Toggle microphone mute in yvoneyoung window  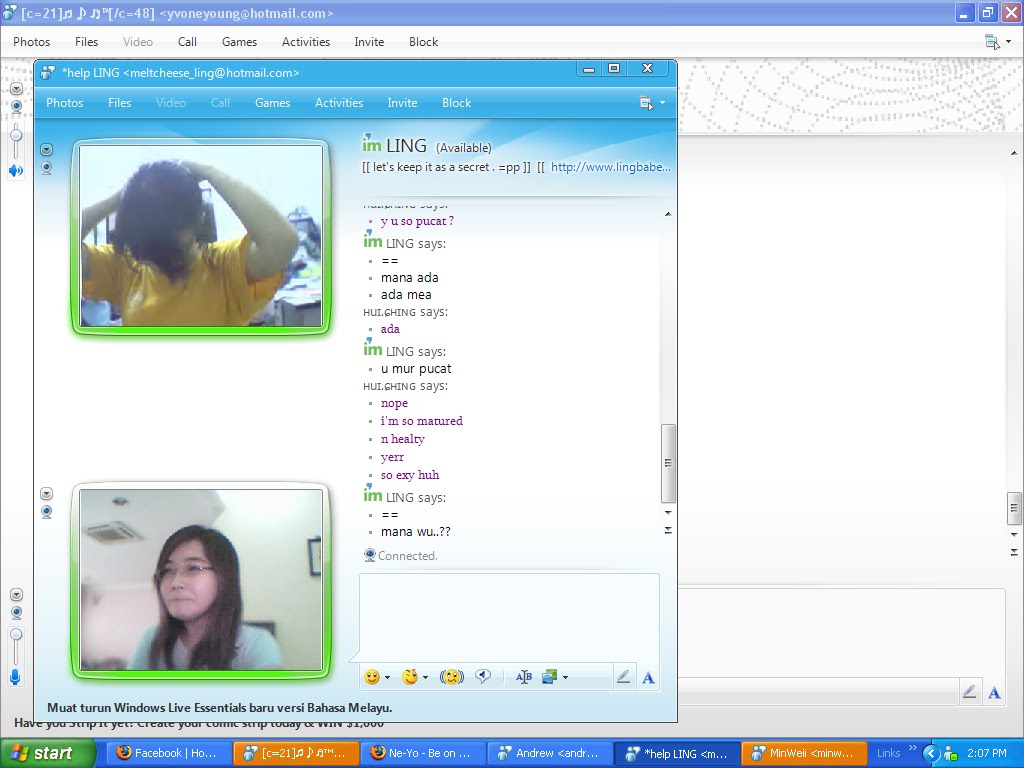click(x=15, y=677)
